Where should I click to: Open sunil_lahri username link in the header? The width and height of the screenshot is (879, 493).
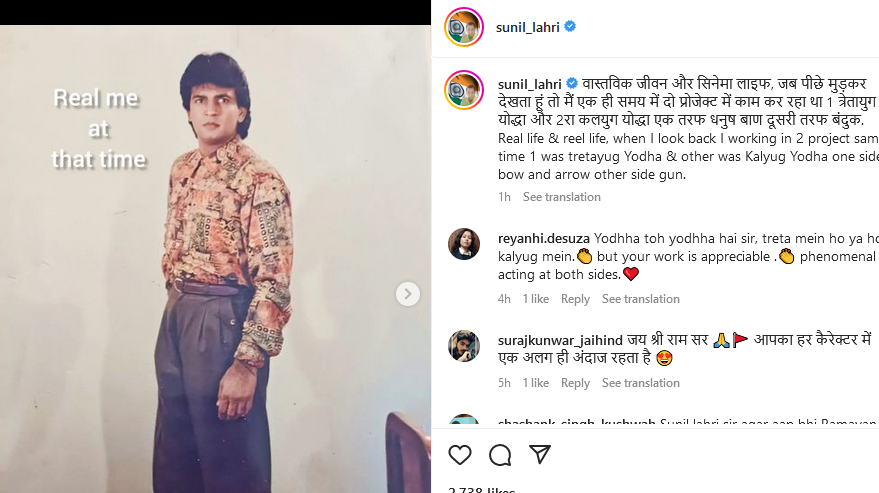pos(529,27)
